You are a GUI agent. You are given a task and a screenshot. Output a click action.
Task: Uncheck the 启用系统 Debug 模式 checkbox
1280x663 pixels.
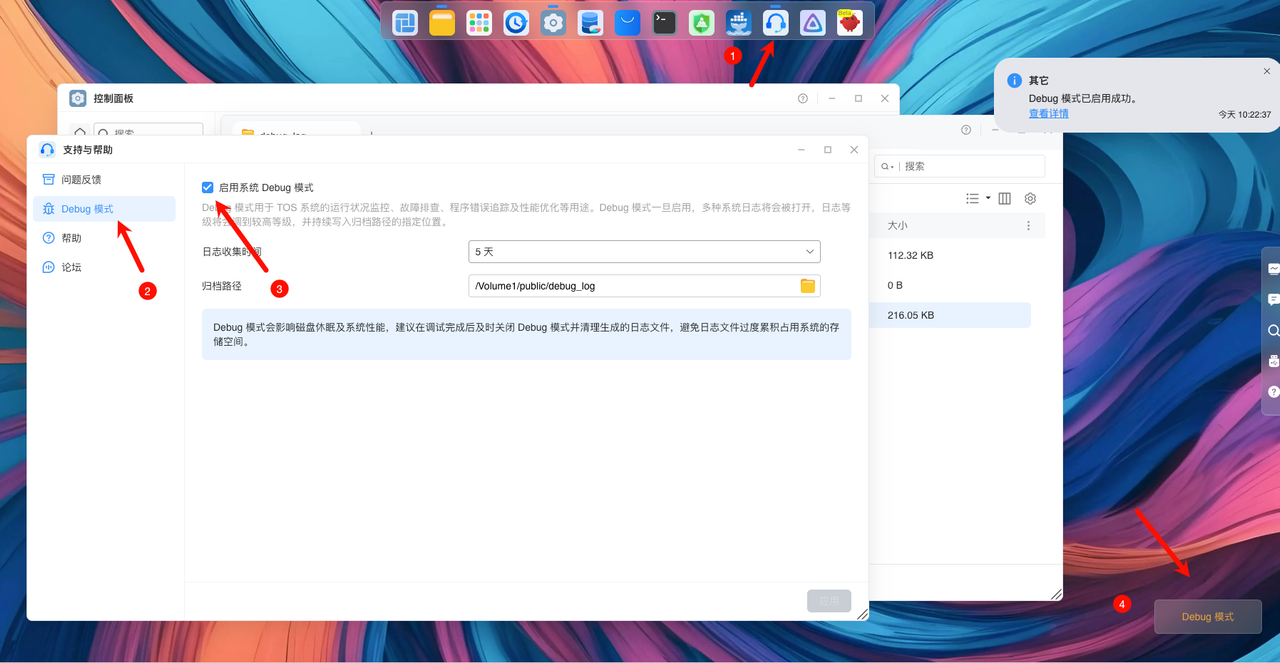tap(207, 187)
